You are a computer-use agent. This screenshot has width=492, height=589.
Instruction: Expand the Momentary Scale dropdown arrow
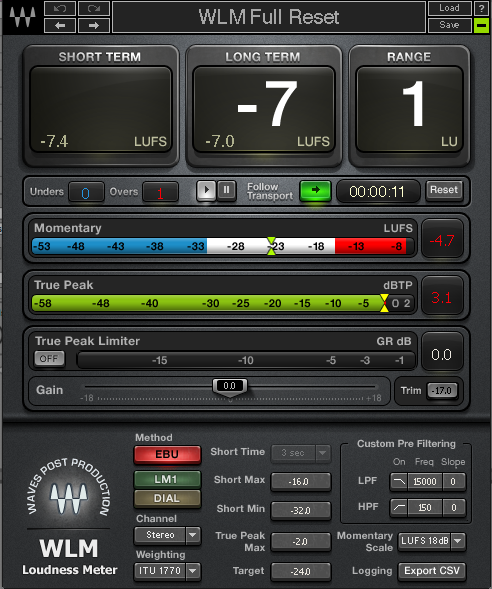[458, 541]
